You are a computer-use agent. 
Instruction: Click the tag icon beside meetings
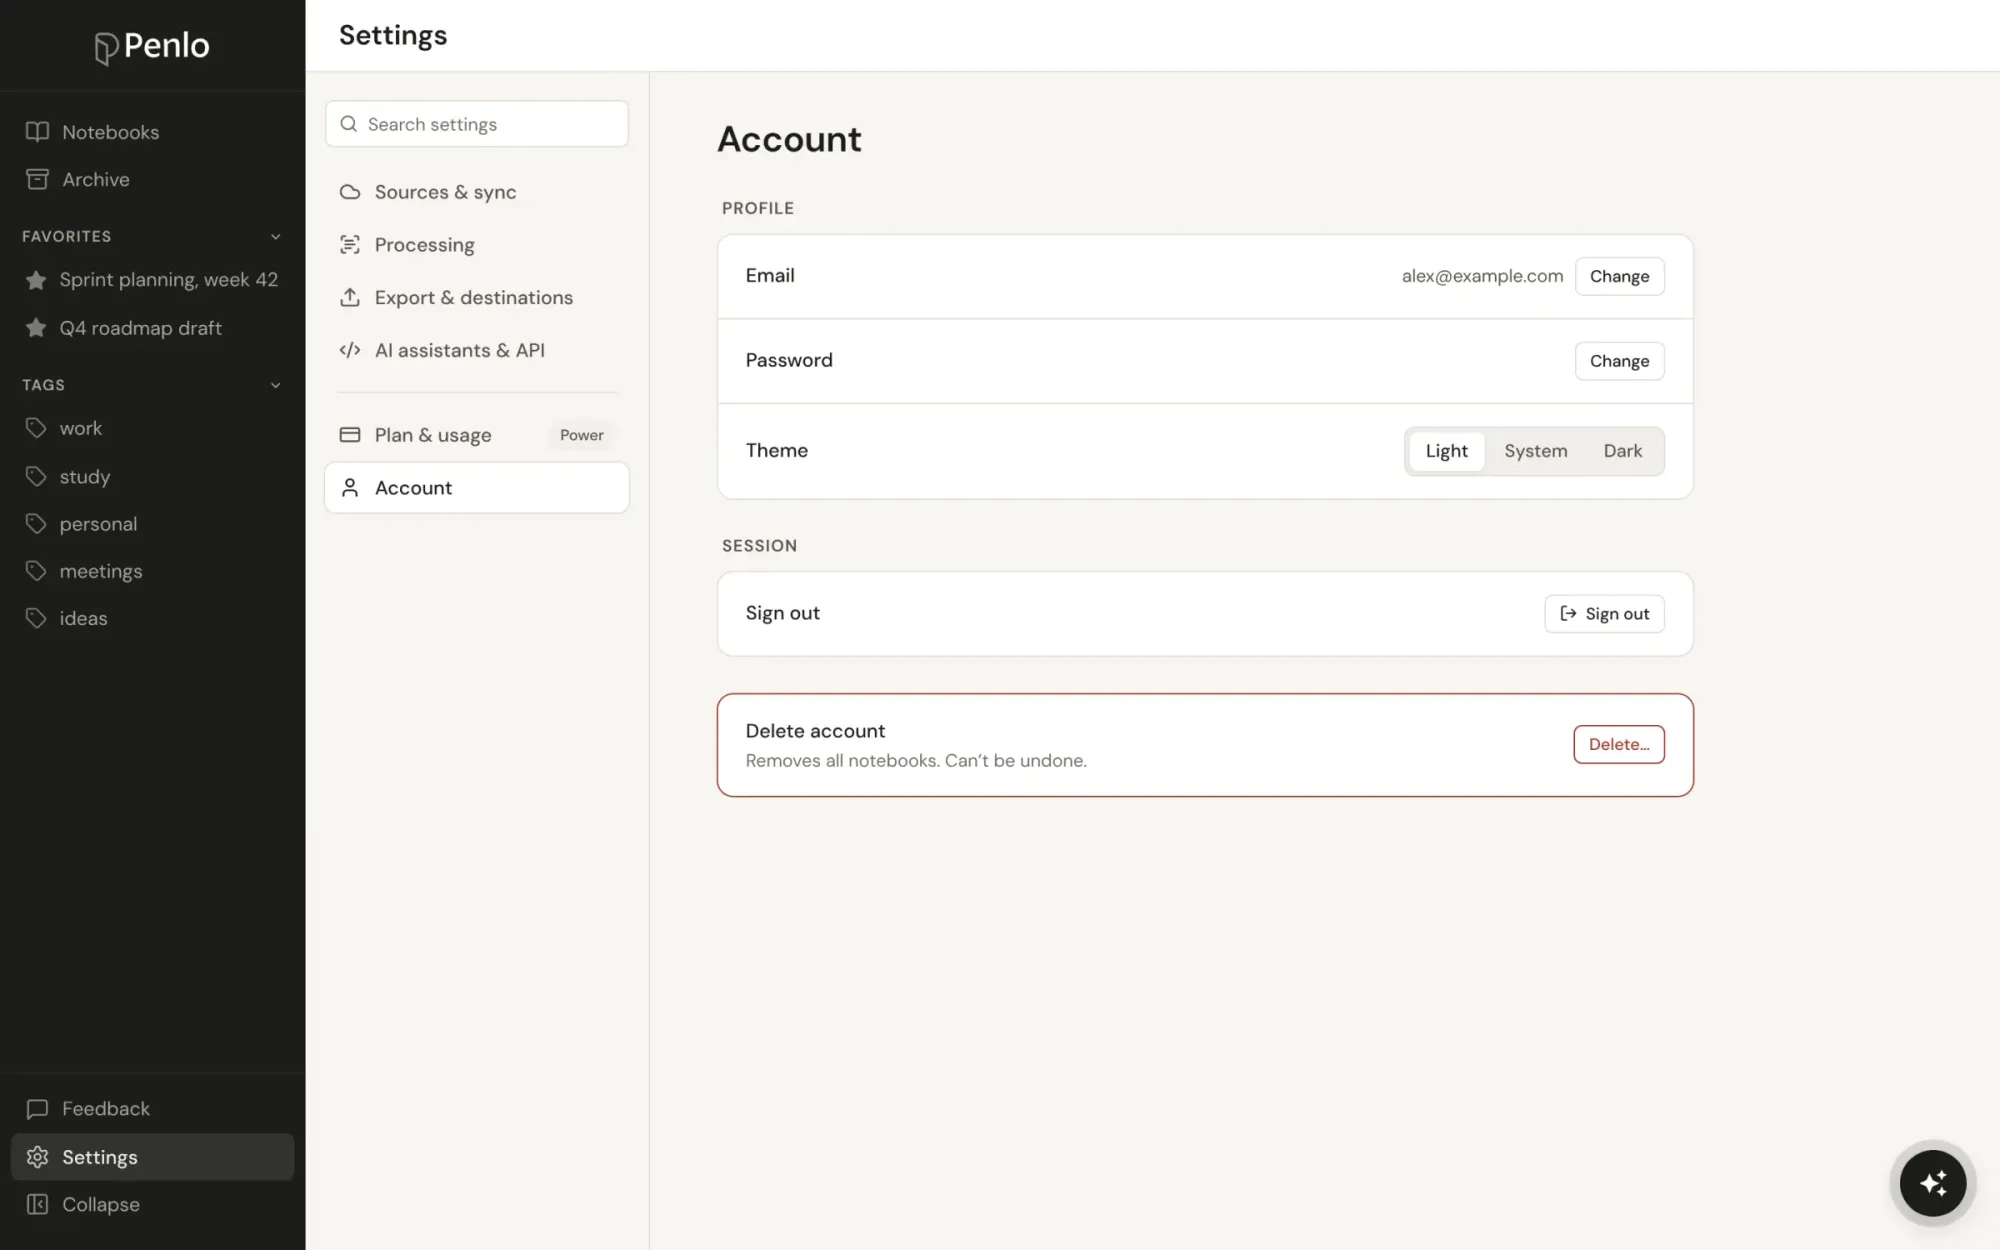click(x=36, y=571)
